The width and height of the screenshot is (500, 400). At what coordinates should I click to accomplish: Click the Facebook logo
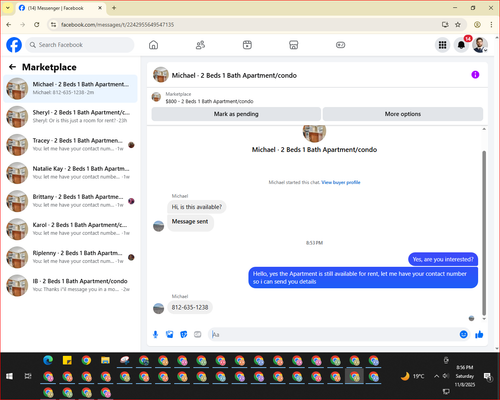coord(14,45)
